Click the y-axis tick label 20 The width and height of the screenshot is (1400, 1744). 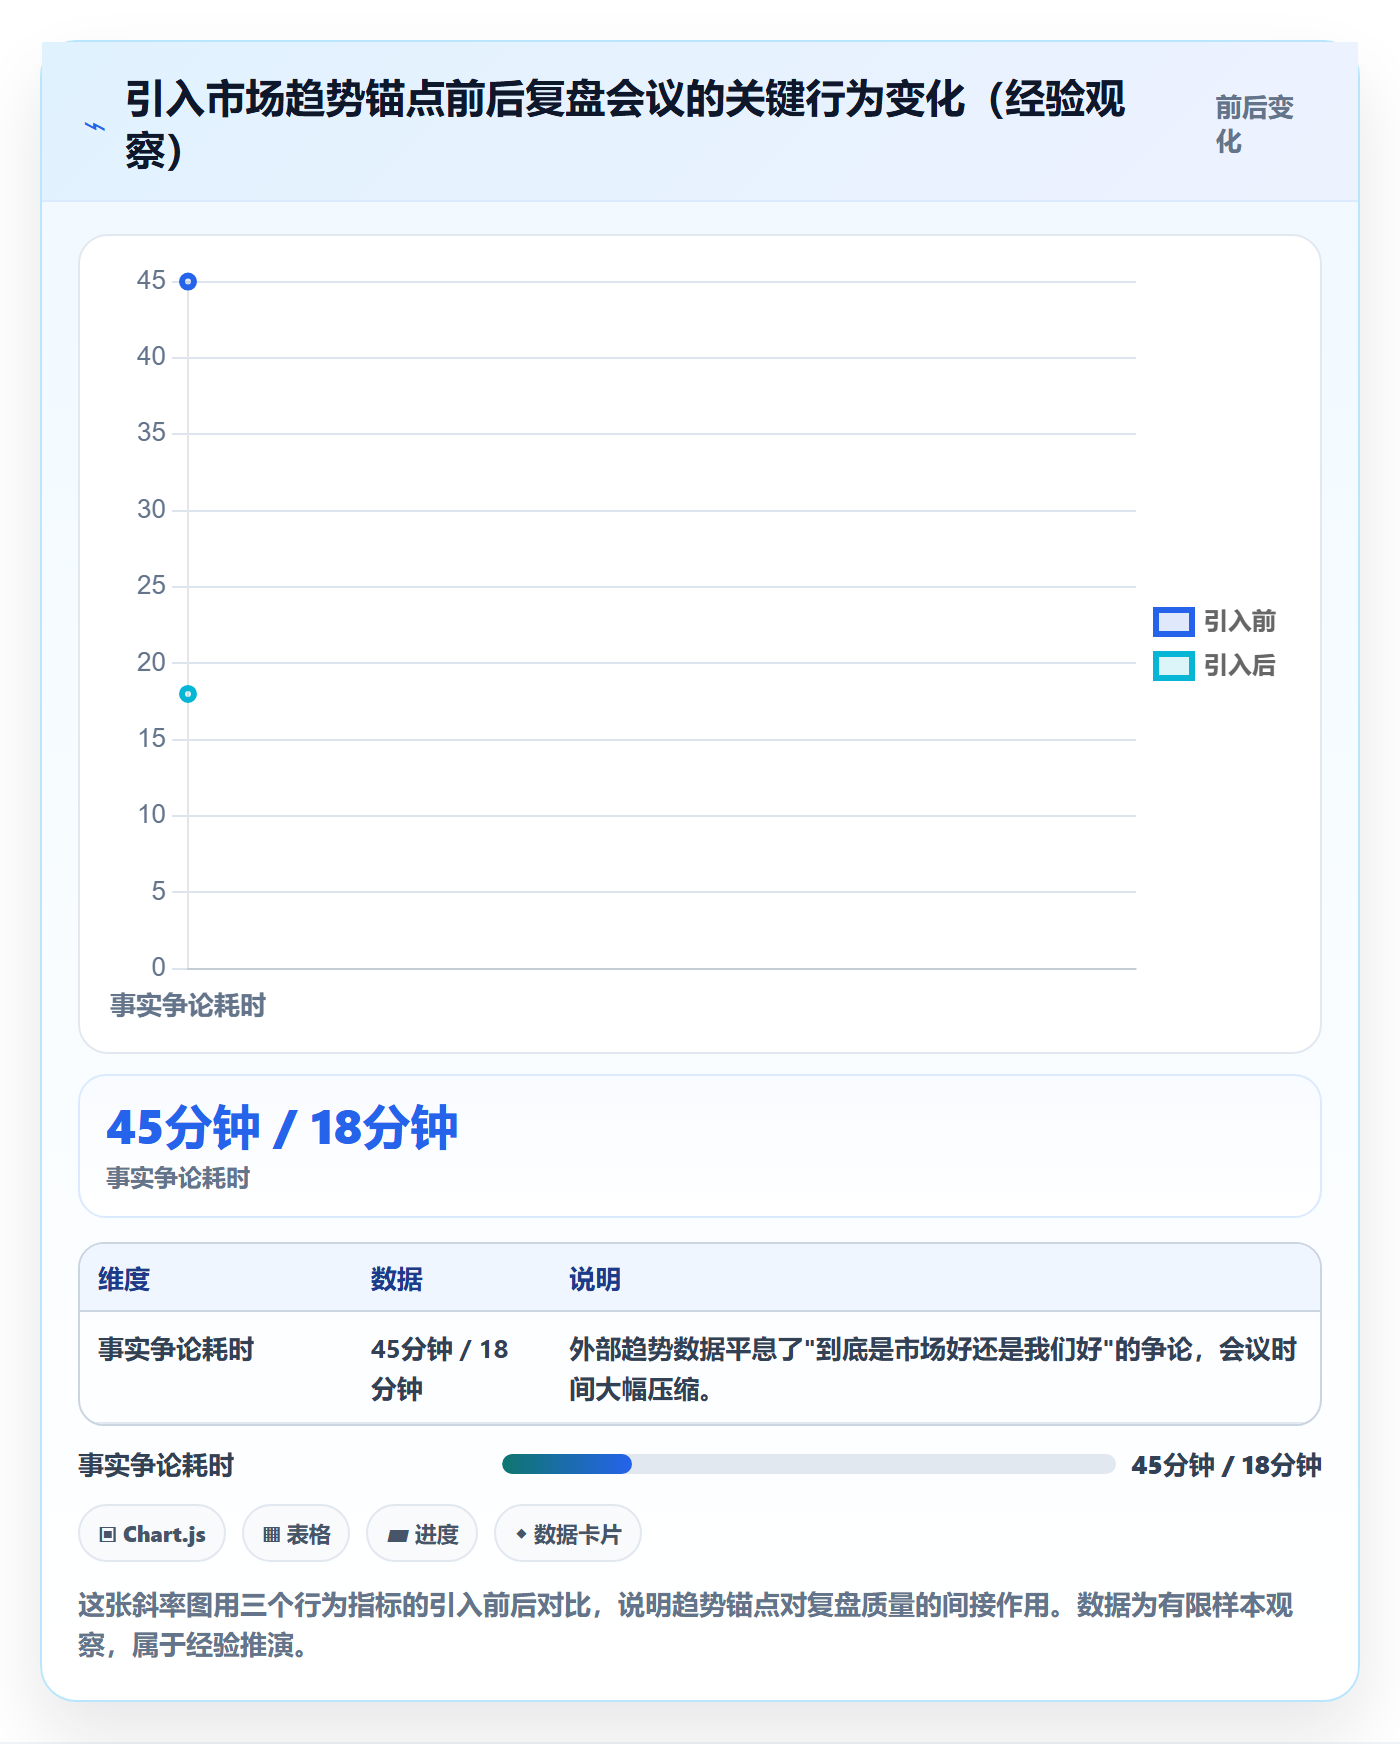(x=151, y=662)
